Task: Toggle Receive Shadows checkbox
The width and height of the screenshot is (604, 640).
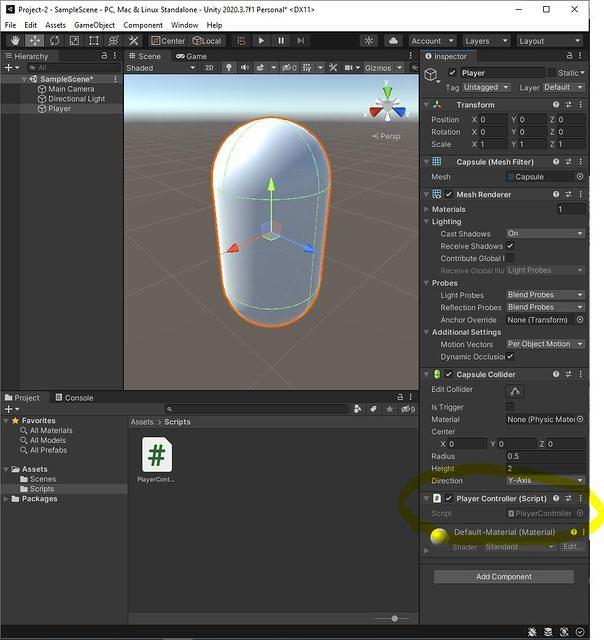Action: tap(510, 246)
